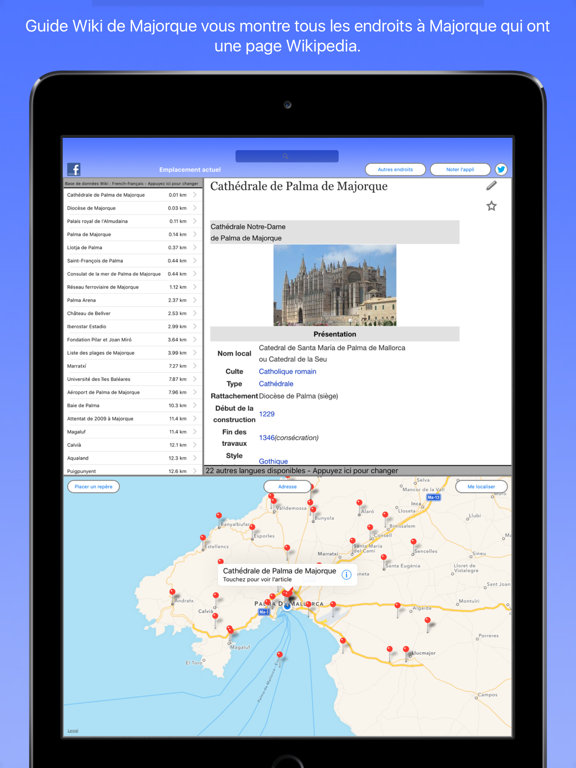Select Iberostar Estadio row

[133, 327]
